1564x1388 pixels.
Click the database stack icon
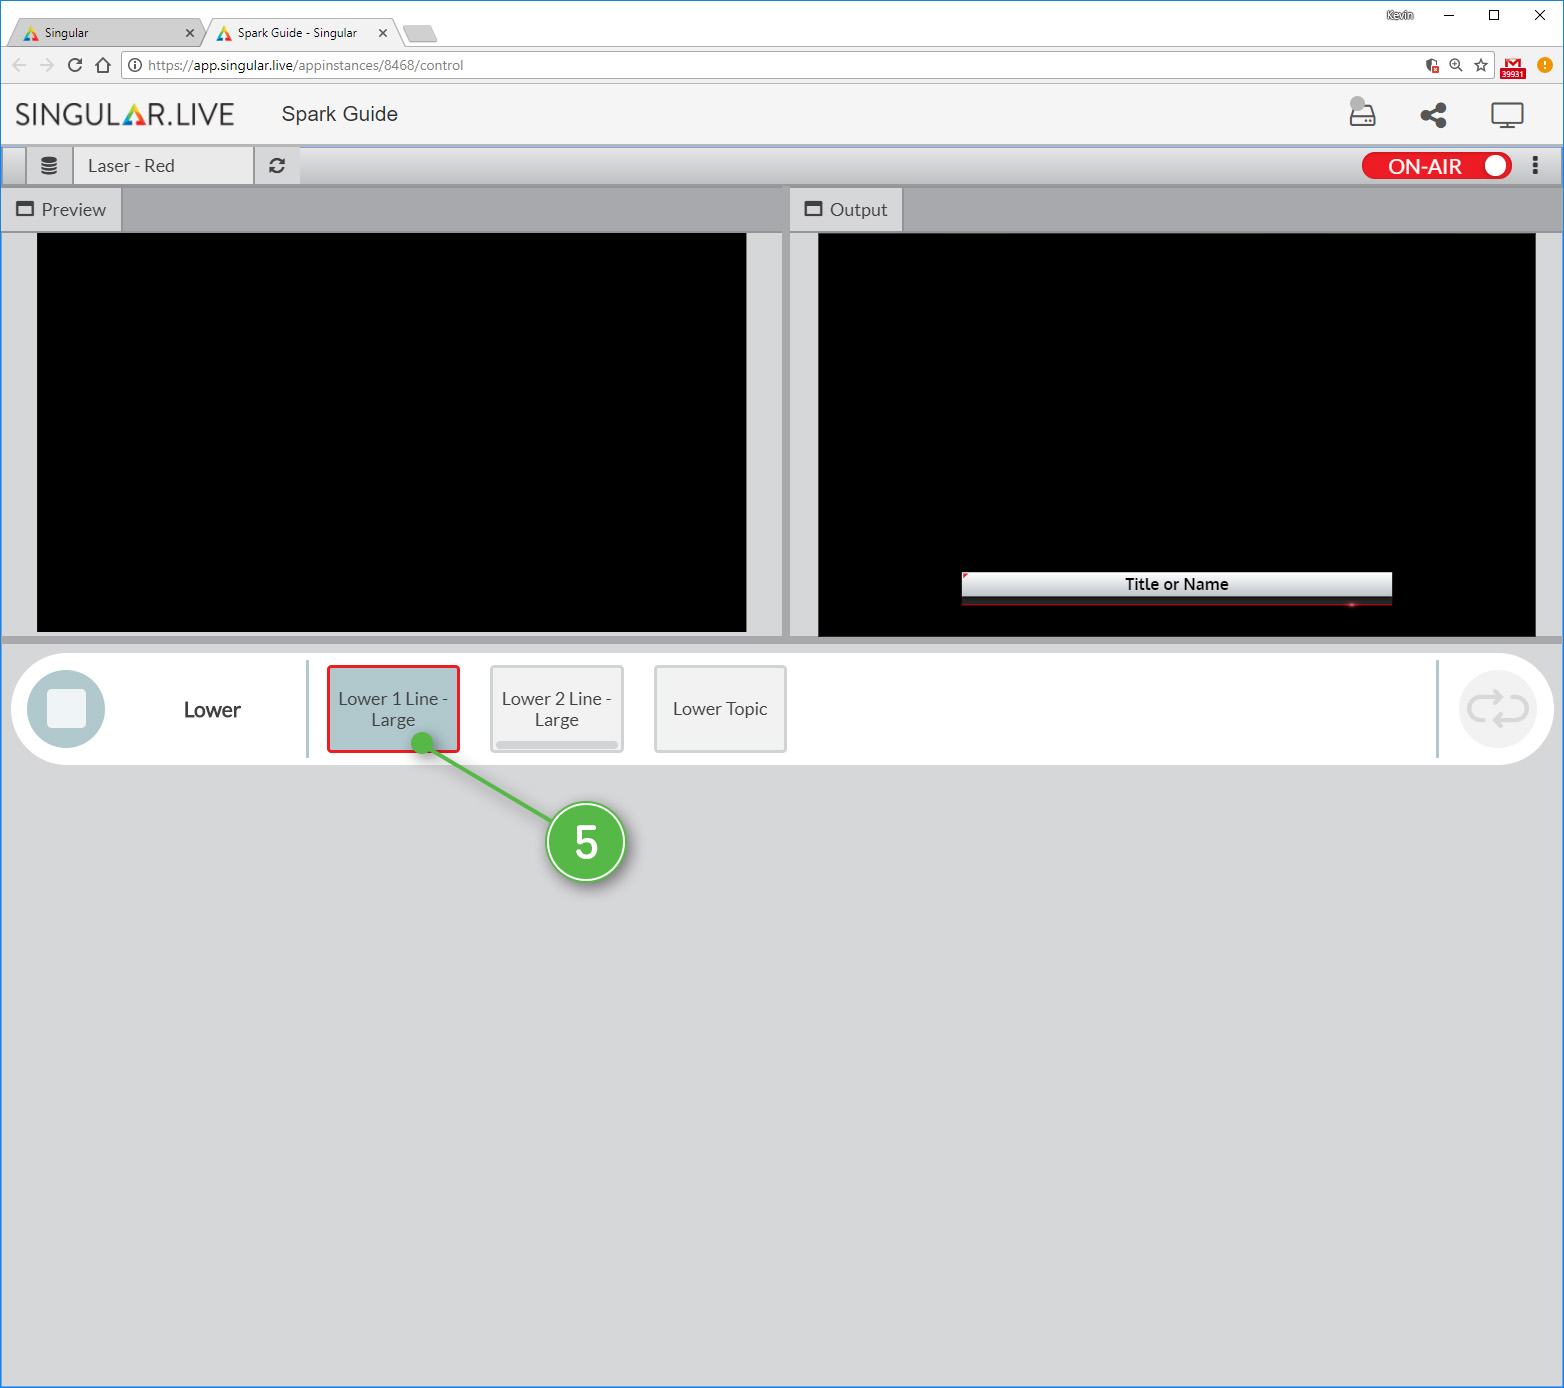click(x=49, y=166)
